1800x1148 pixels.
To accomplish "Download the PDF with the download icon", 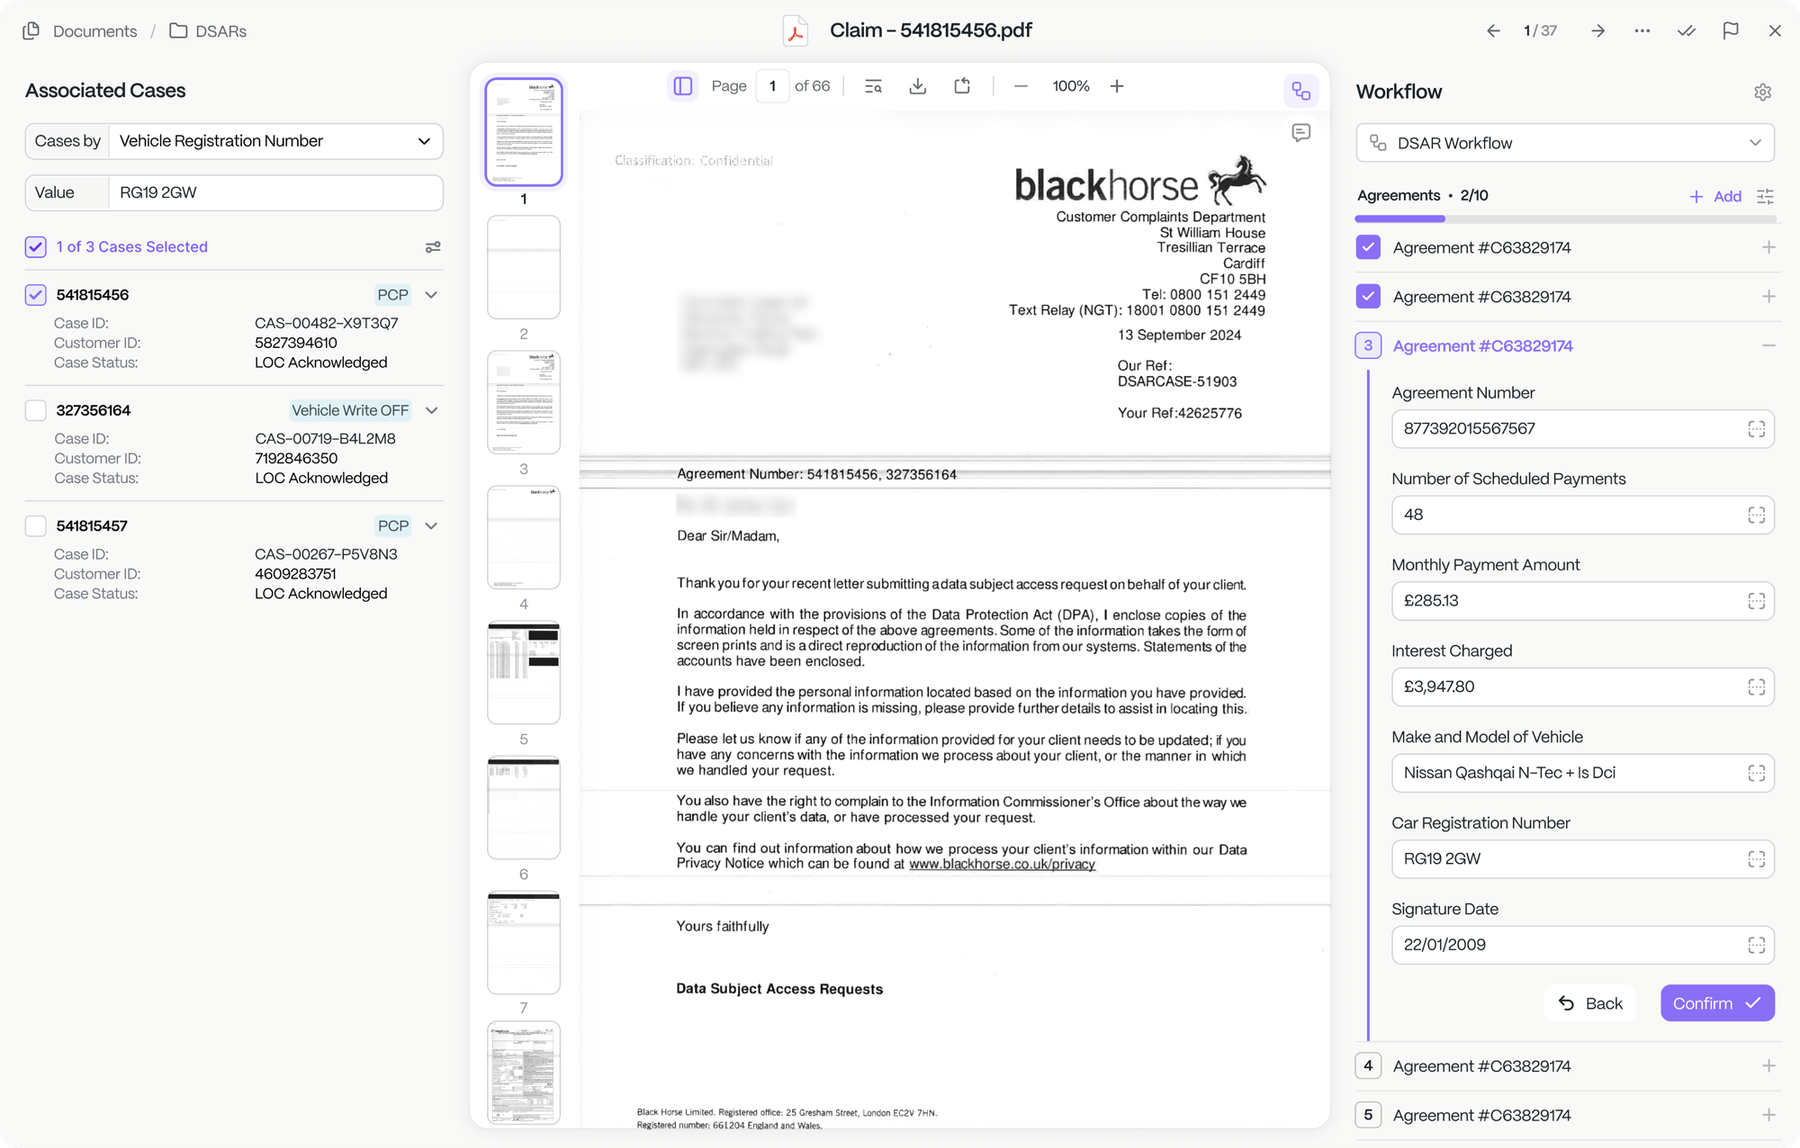I will (917, 87).
